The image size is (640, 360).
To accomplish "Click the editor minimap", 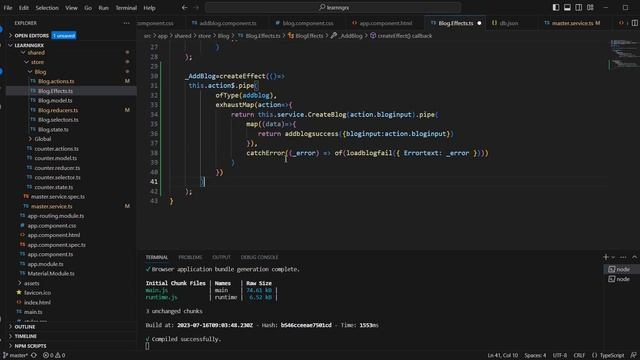I will click(x=623, y=53).
